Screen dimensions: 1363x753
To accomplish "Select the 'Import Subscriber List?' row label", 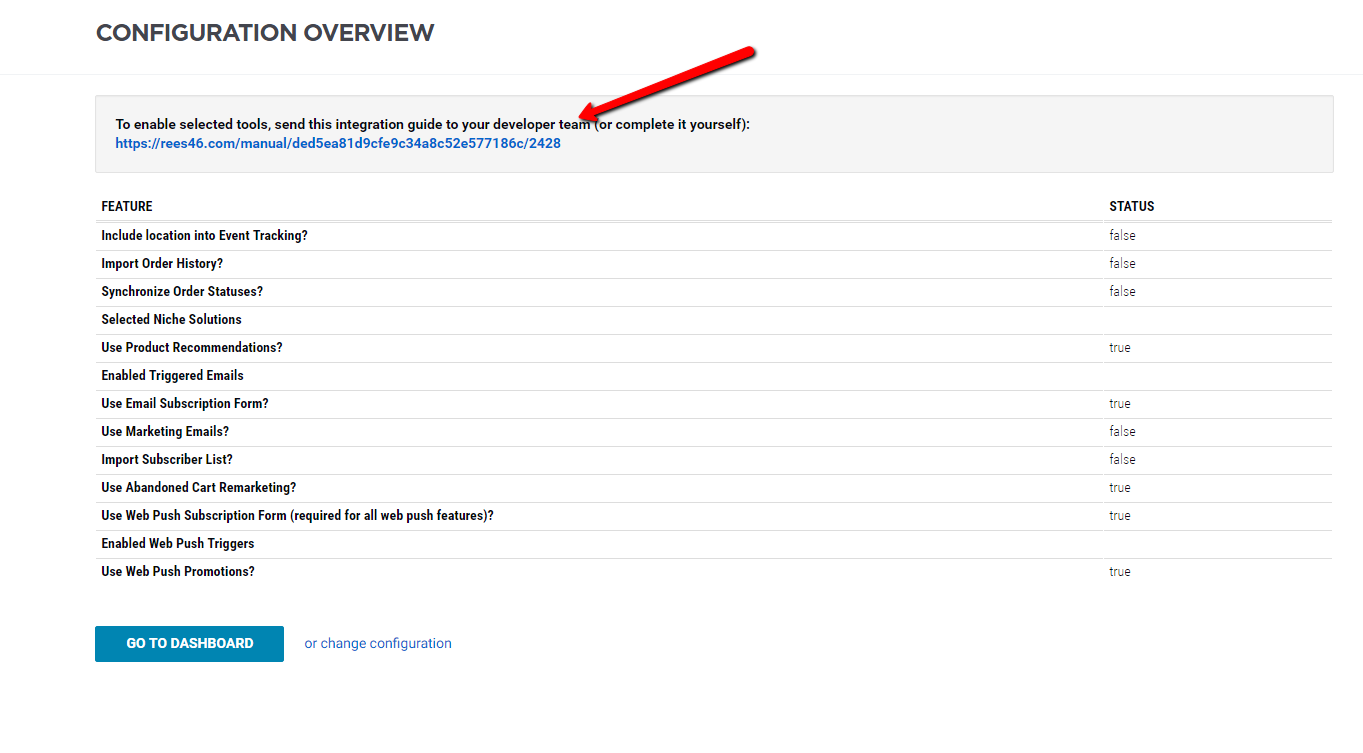I will pyautogui.click(x=167, y=460).
